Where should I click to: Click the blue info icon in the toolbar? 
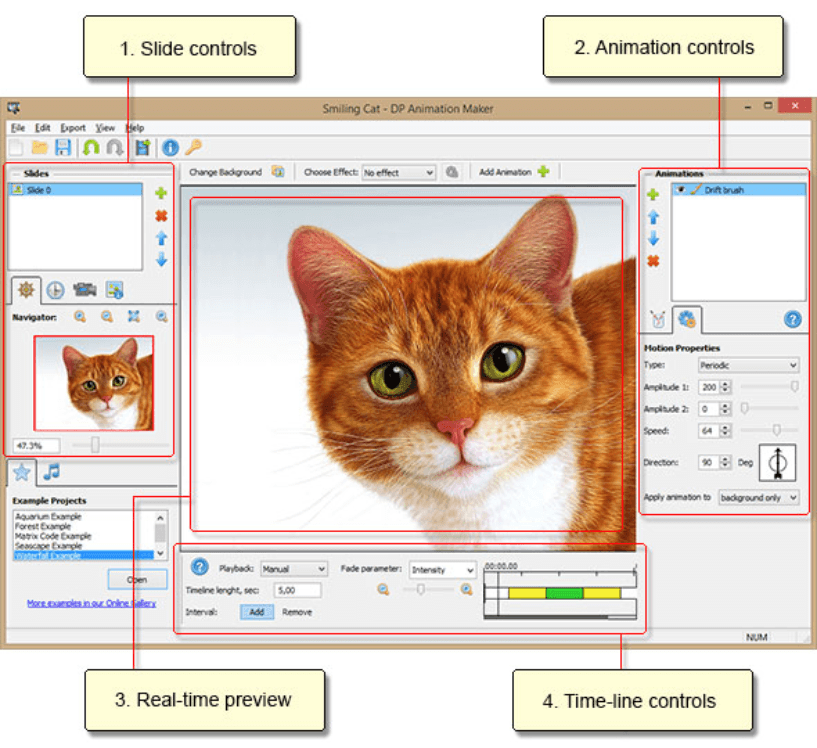point(169,149)
